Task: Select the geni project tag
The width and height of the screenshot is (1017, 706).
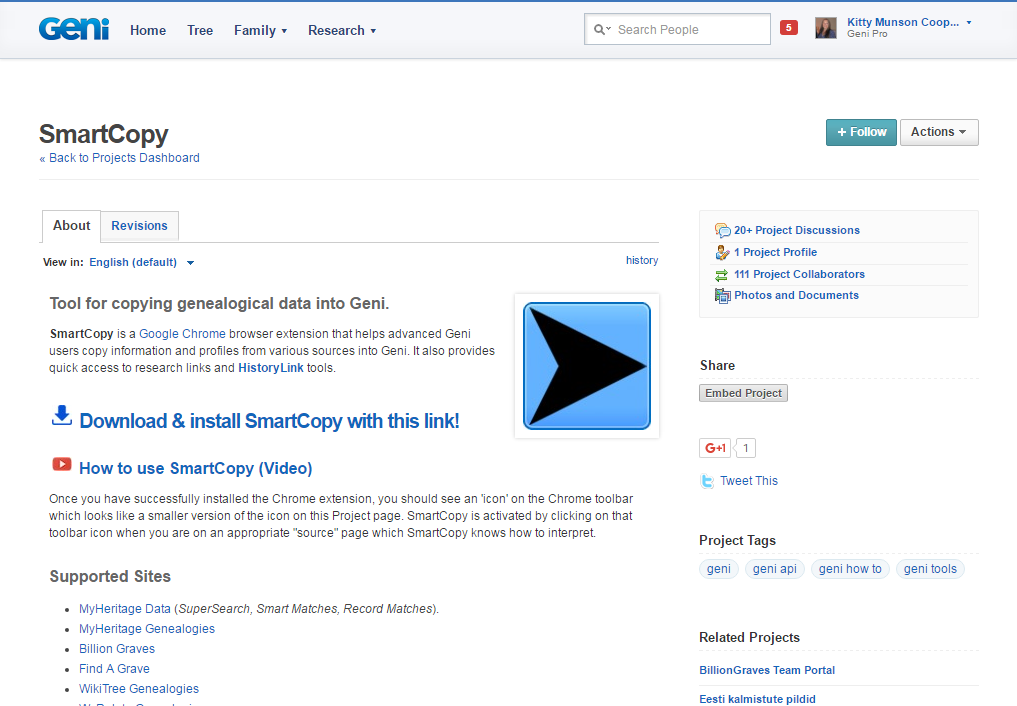Action: (719, 569)
